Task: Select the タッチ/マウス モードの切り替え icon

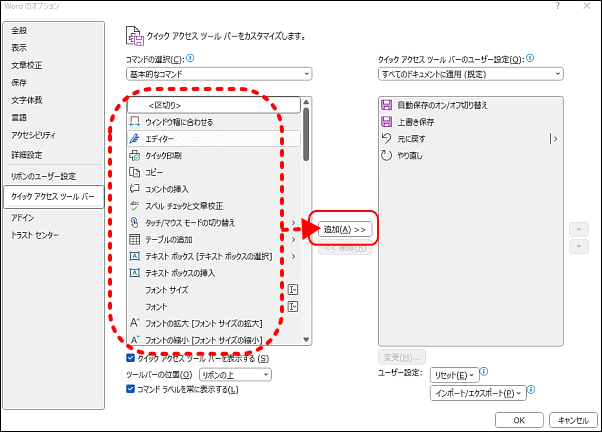Action: click(134, 223)
